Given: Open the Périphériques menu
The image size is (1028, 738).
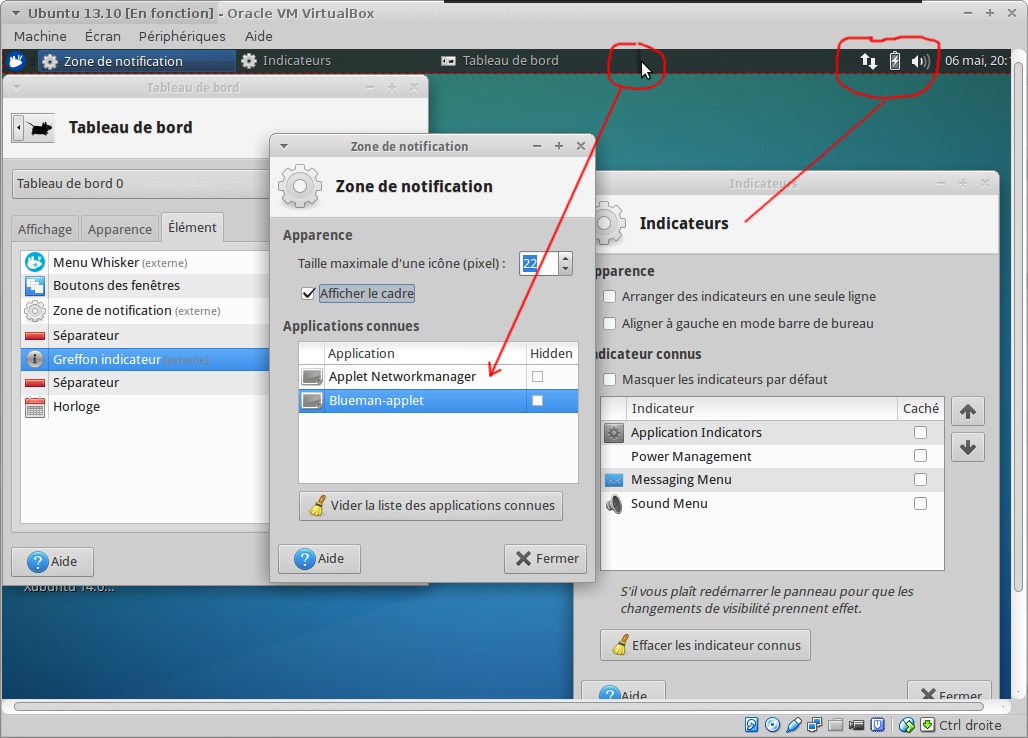Looking at the screenshot, I should [x=181, y=36].
